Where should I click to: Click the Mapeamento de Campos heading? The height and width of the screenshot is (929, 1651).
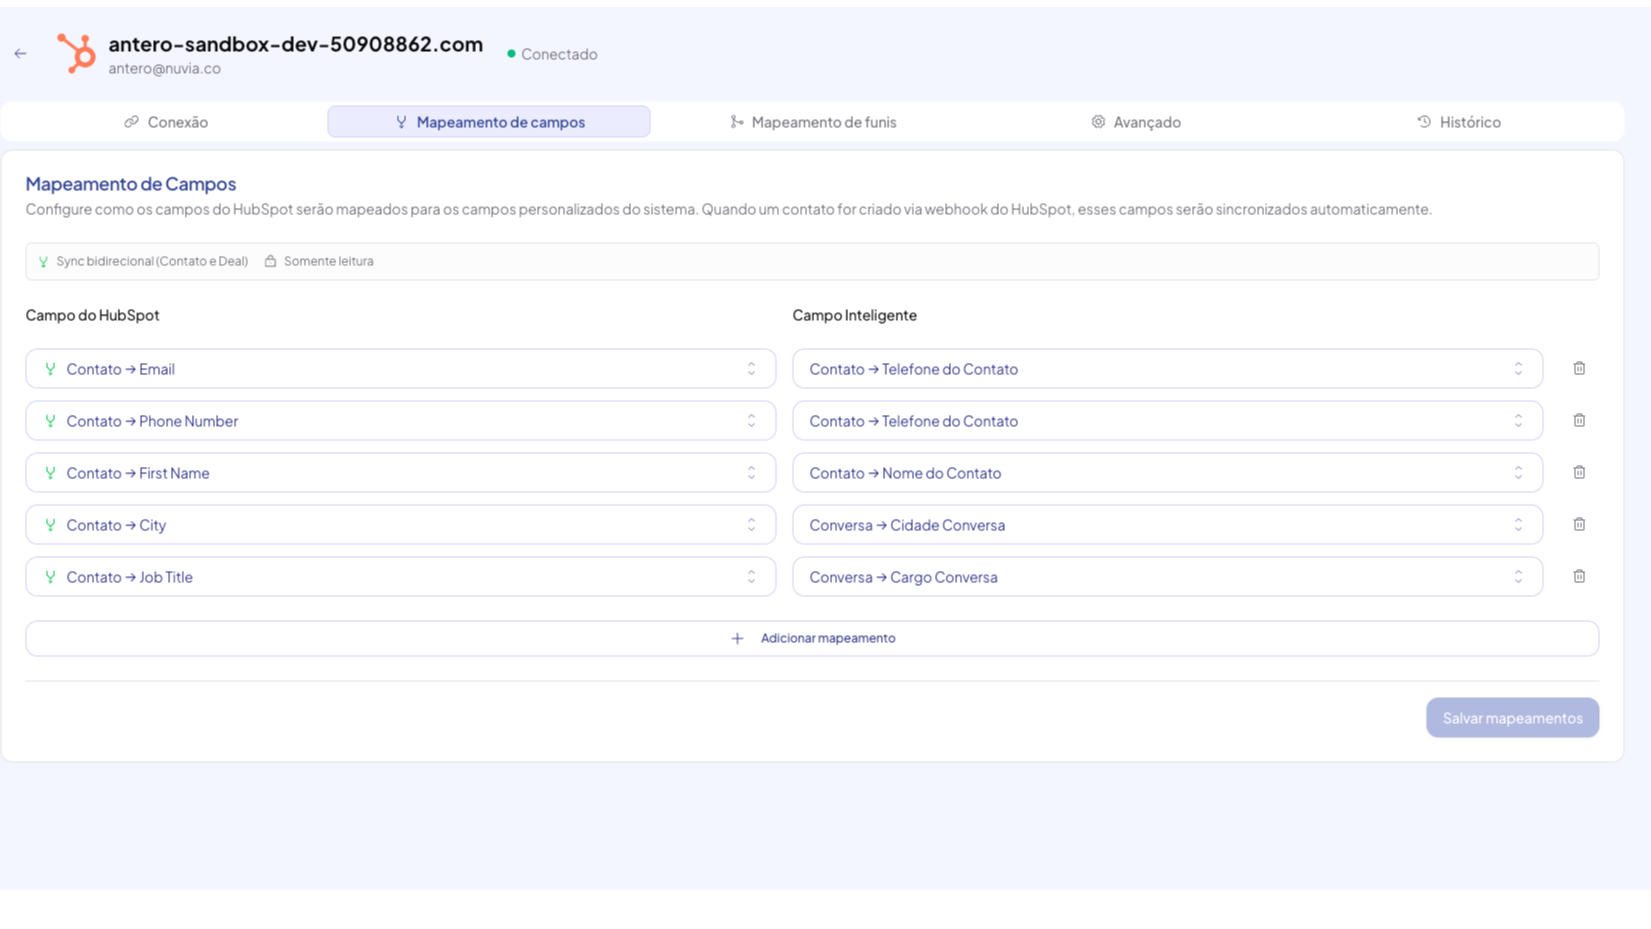pyautogui.click(x=131, y=184)
